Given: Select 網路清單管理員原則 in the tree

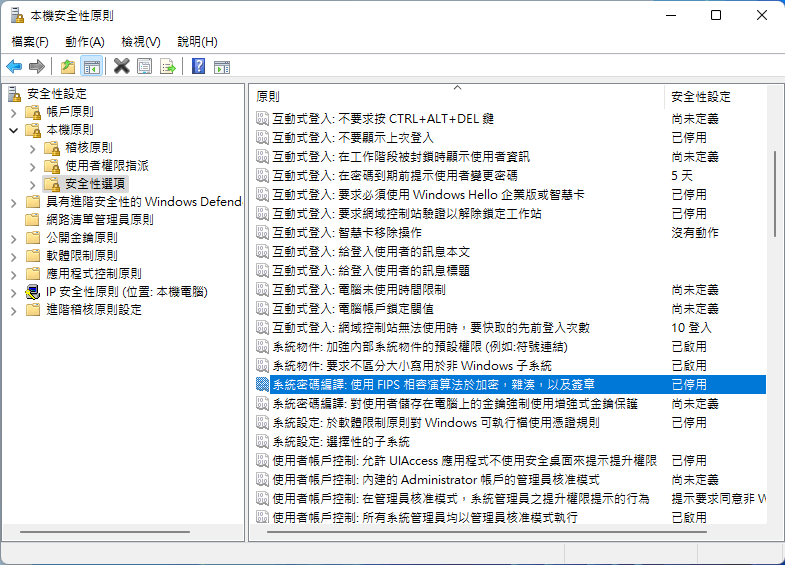Looking at the screenshot, I should tap(100, 220).
